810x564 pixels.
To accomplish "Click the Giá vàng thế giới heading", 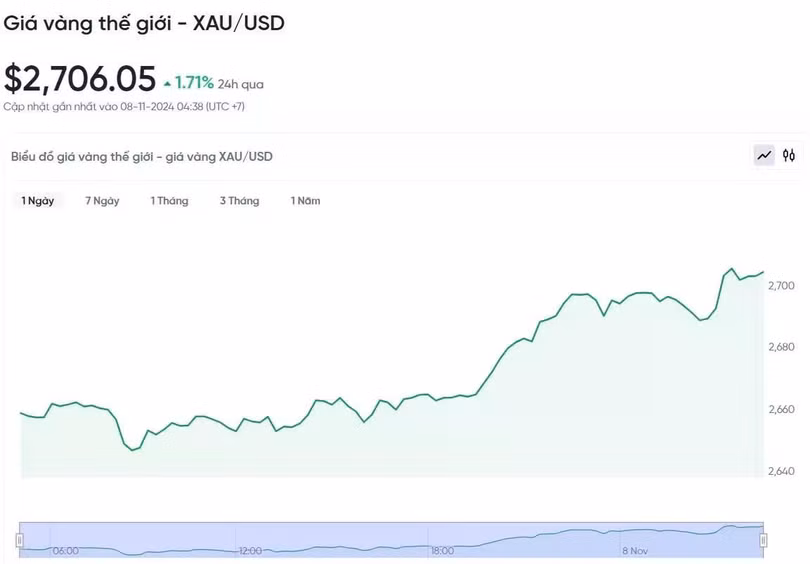I will tap(144, 22).
